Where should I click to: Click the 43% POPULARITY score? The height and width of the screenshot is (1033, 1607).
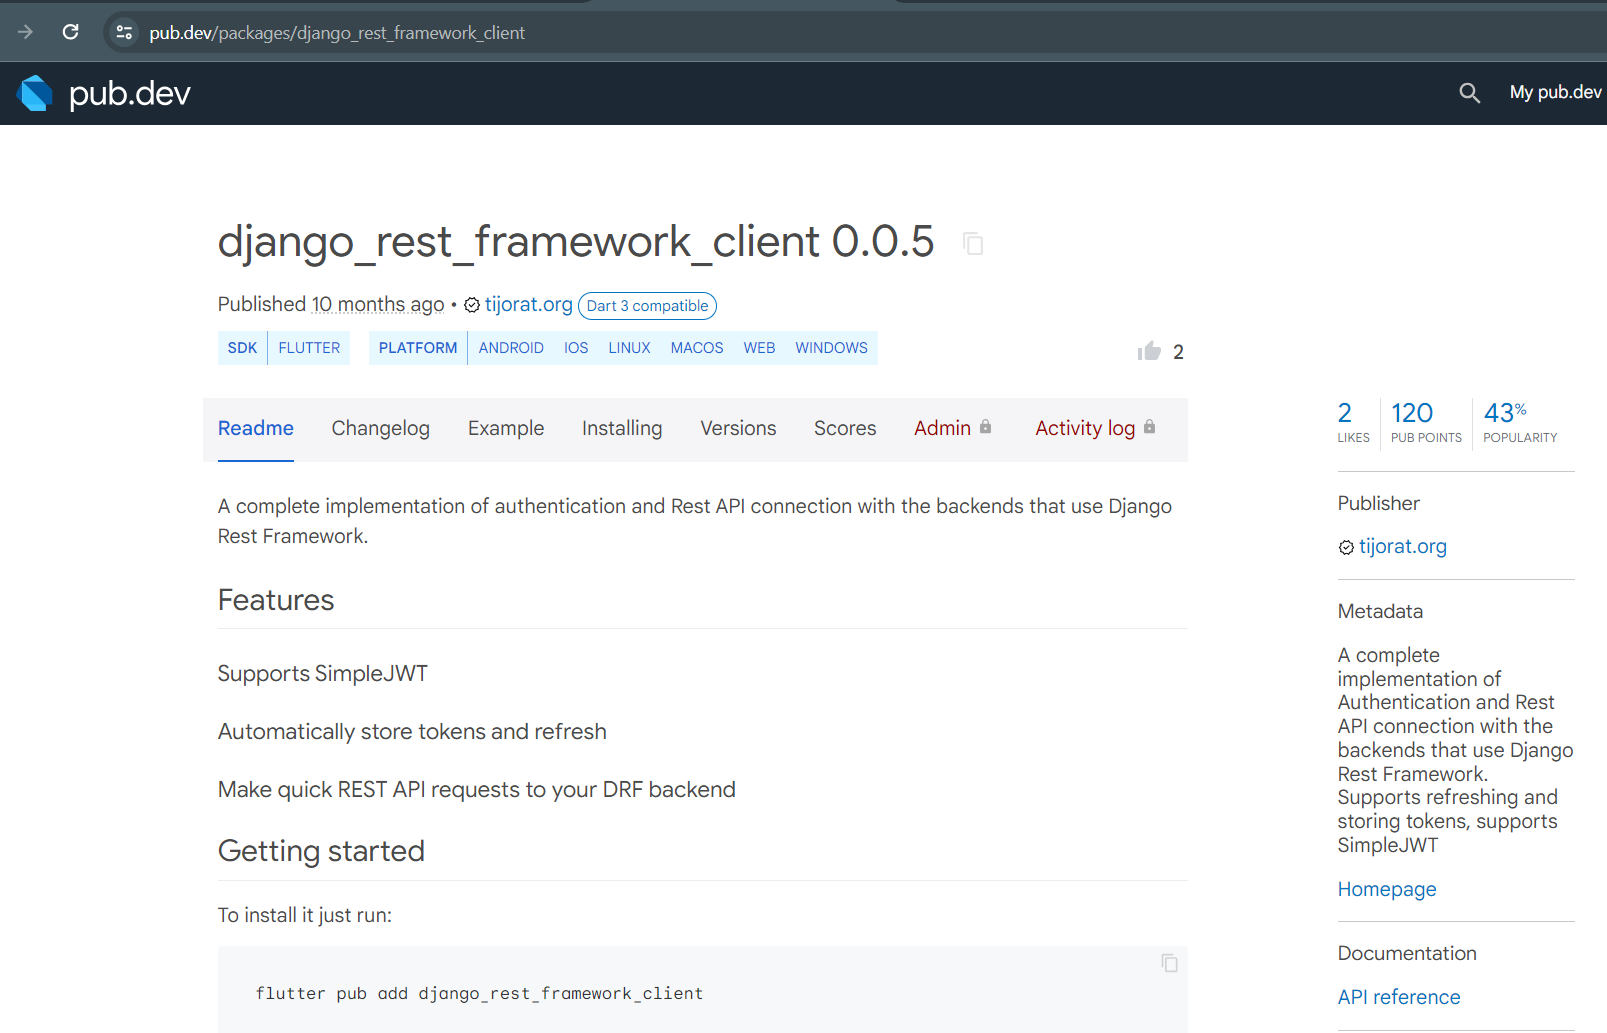(1520, 422)
